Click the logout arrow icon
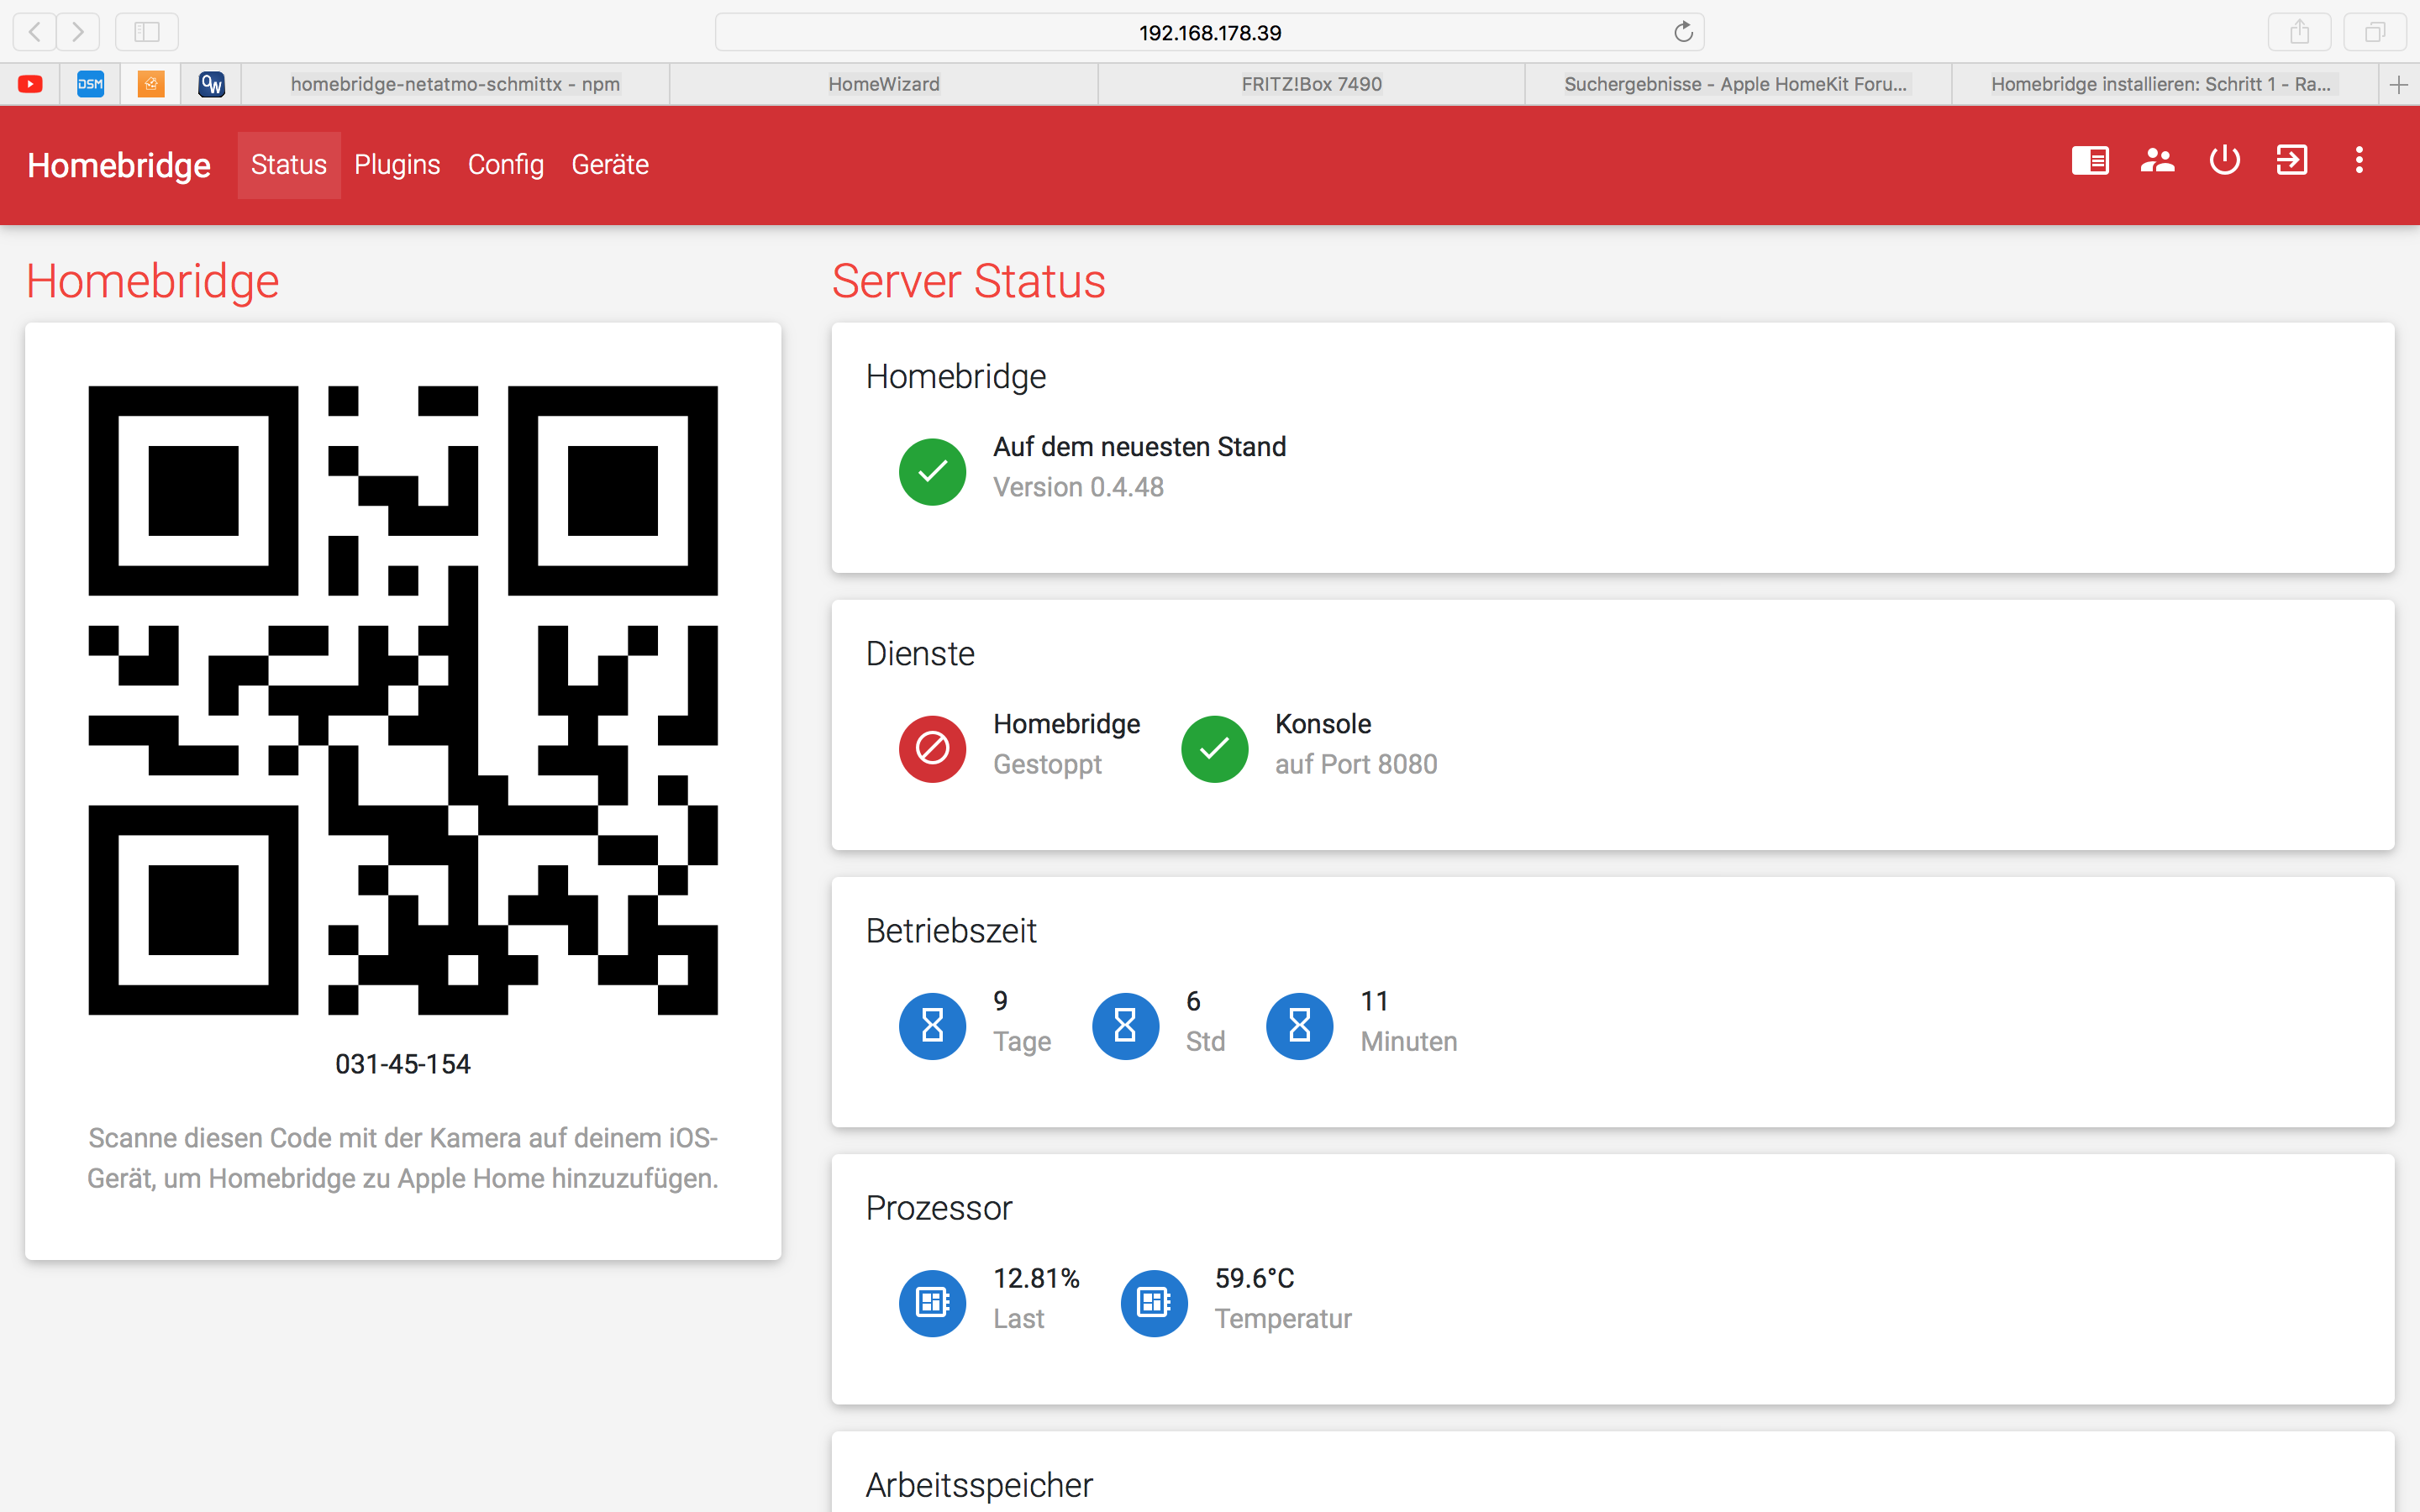The image size is (2420, 1512). click(2291, 161)
